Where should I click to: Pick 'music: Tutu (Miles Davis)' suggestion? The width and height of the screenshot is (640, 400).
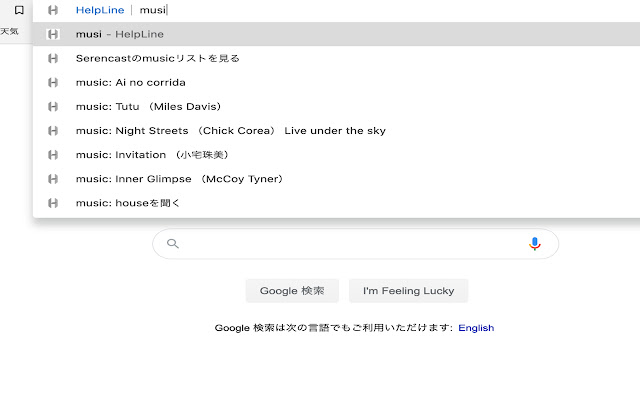pos(336,106)
